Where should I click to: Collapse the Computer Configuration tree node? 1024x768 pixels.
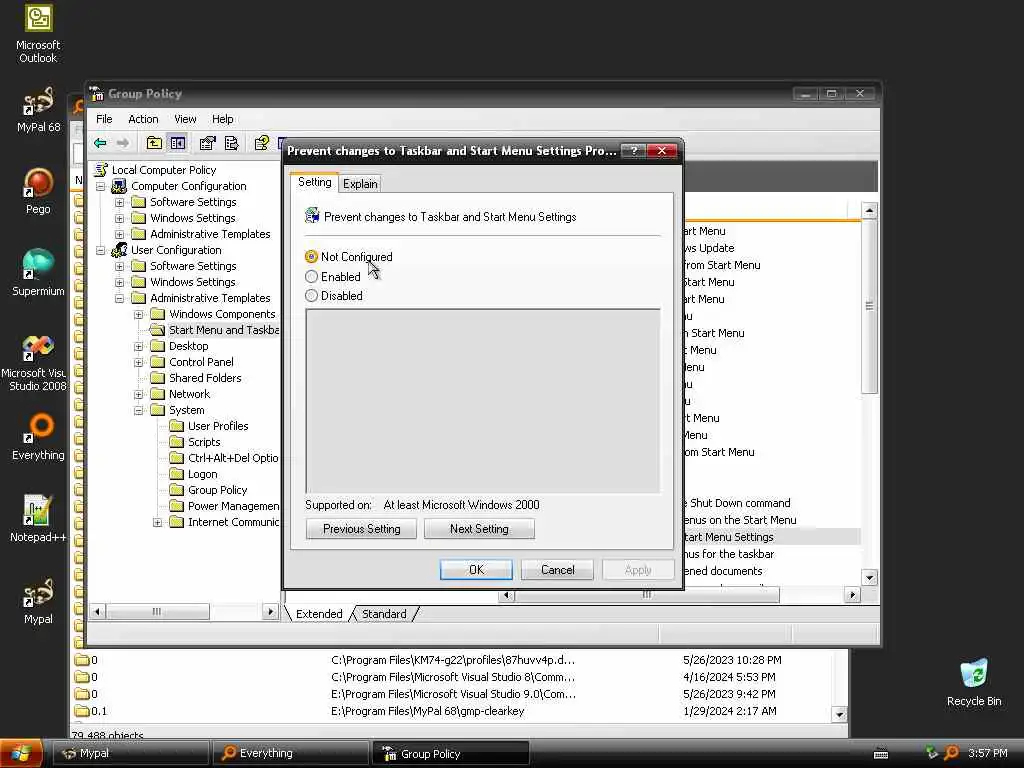(x=101, y=186)
